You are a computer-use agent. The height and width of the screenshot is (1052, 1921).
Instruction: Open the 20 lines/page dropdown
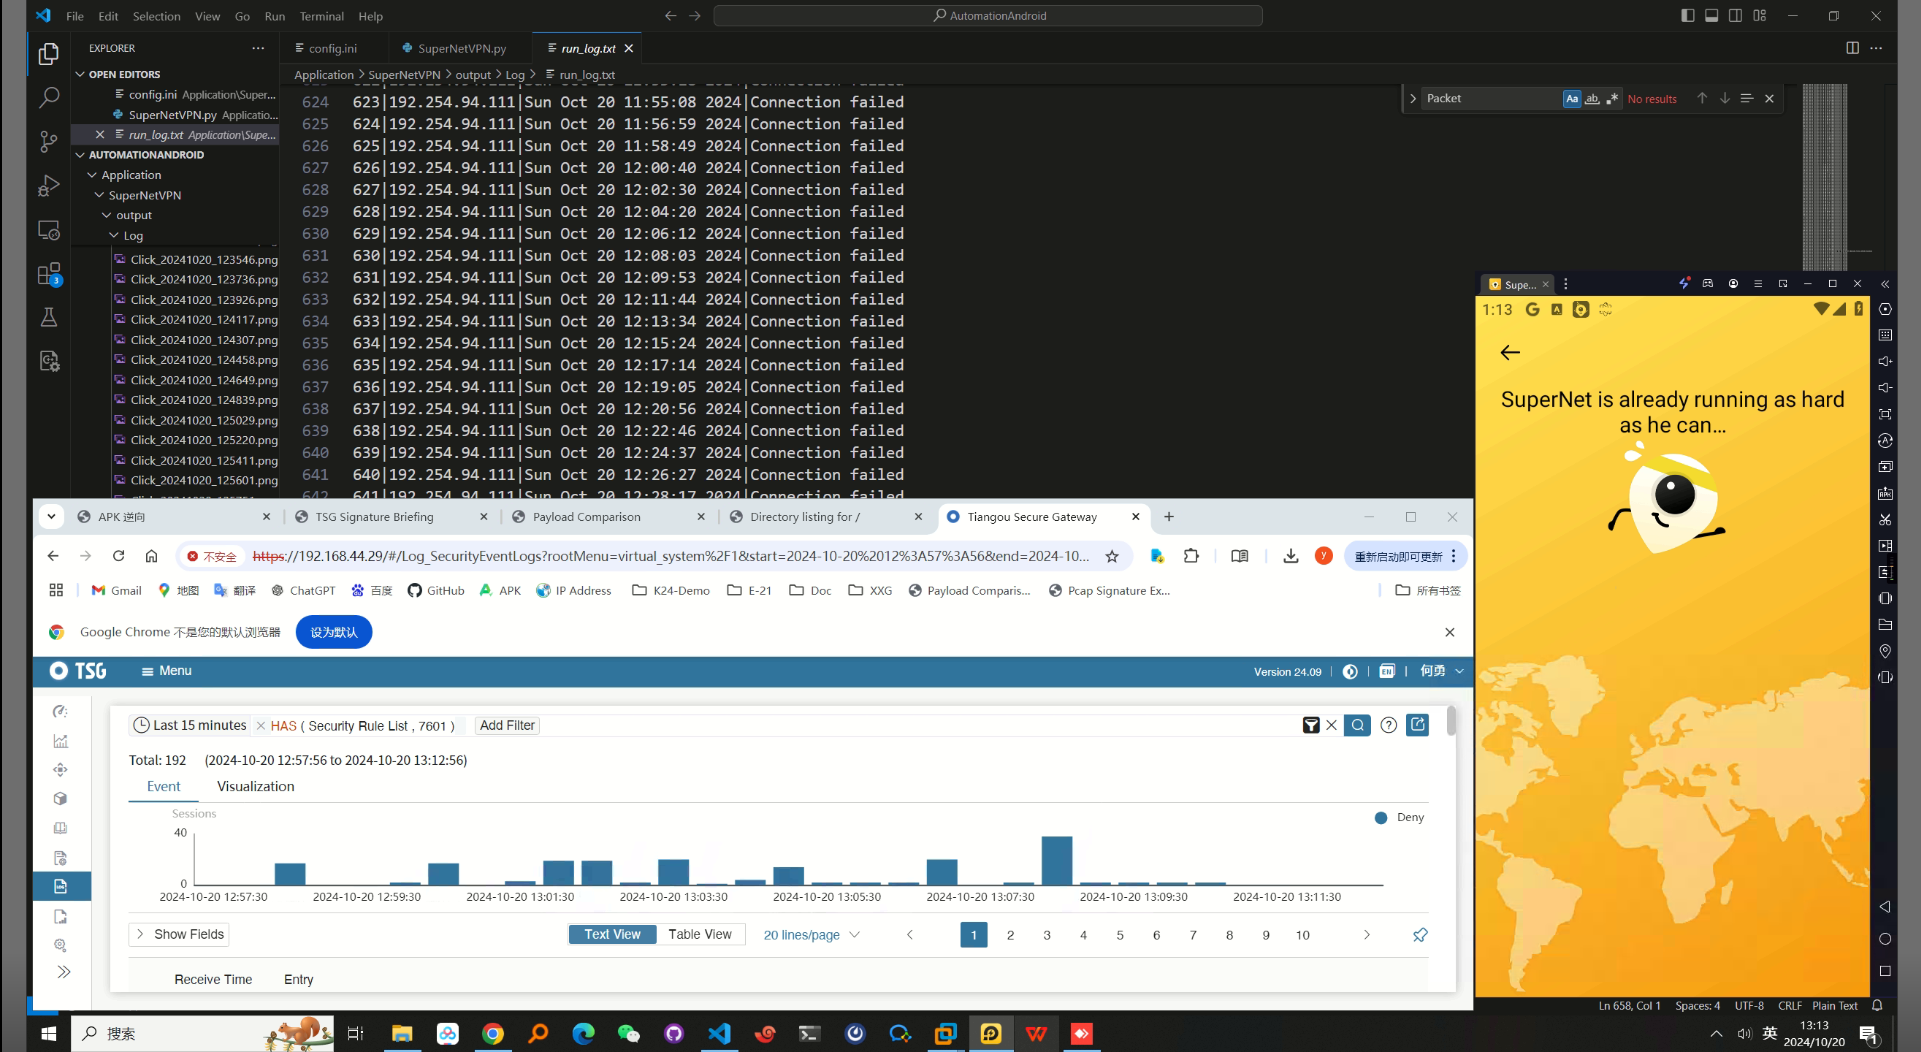click(811, 935)
